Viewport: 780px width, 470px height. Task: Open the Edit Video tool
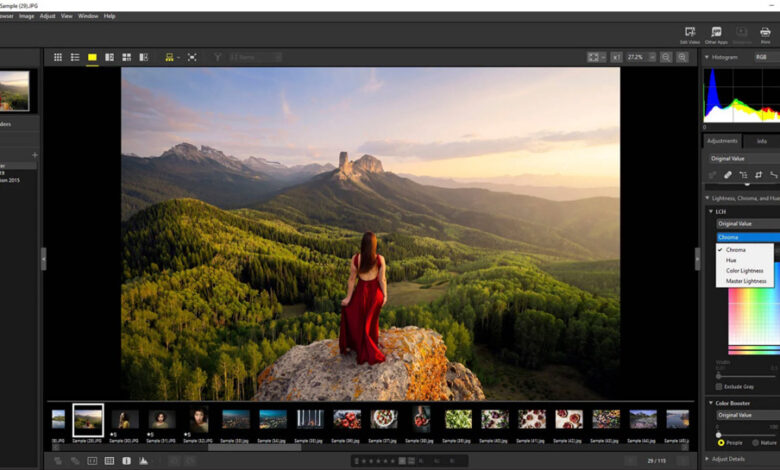point(689,34)
